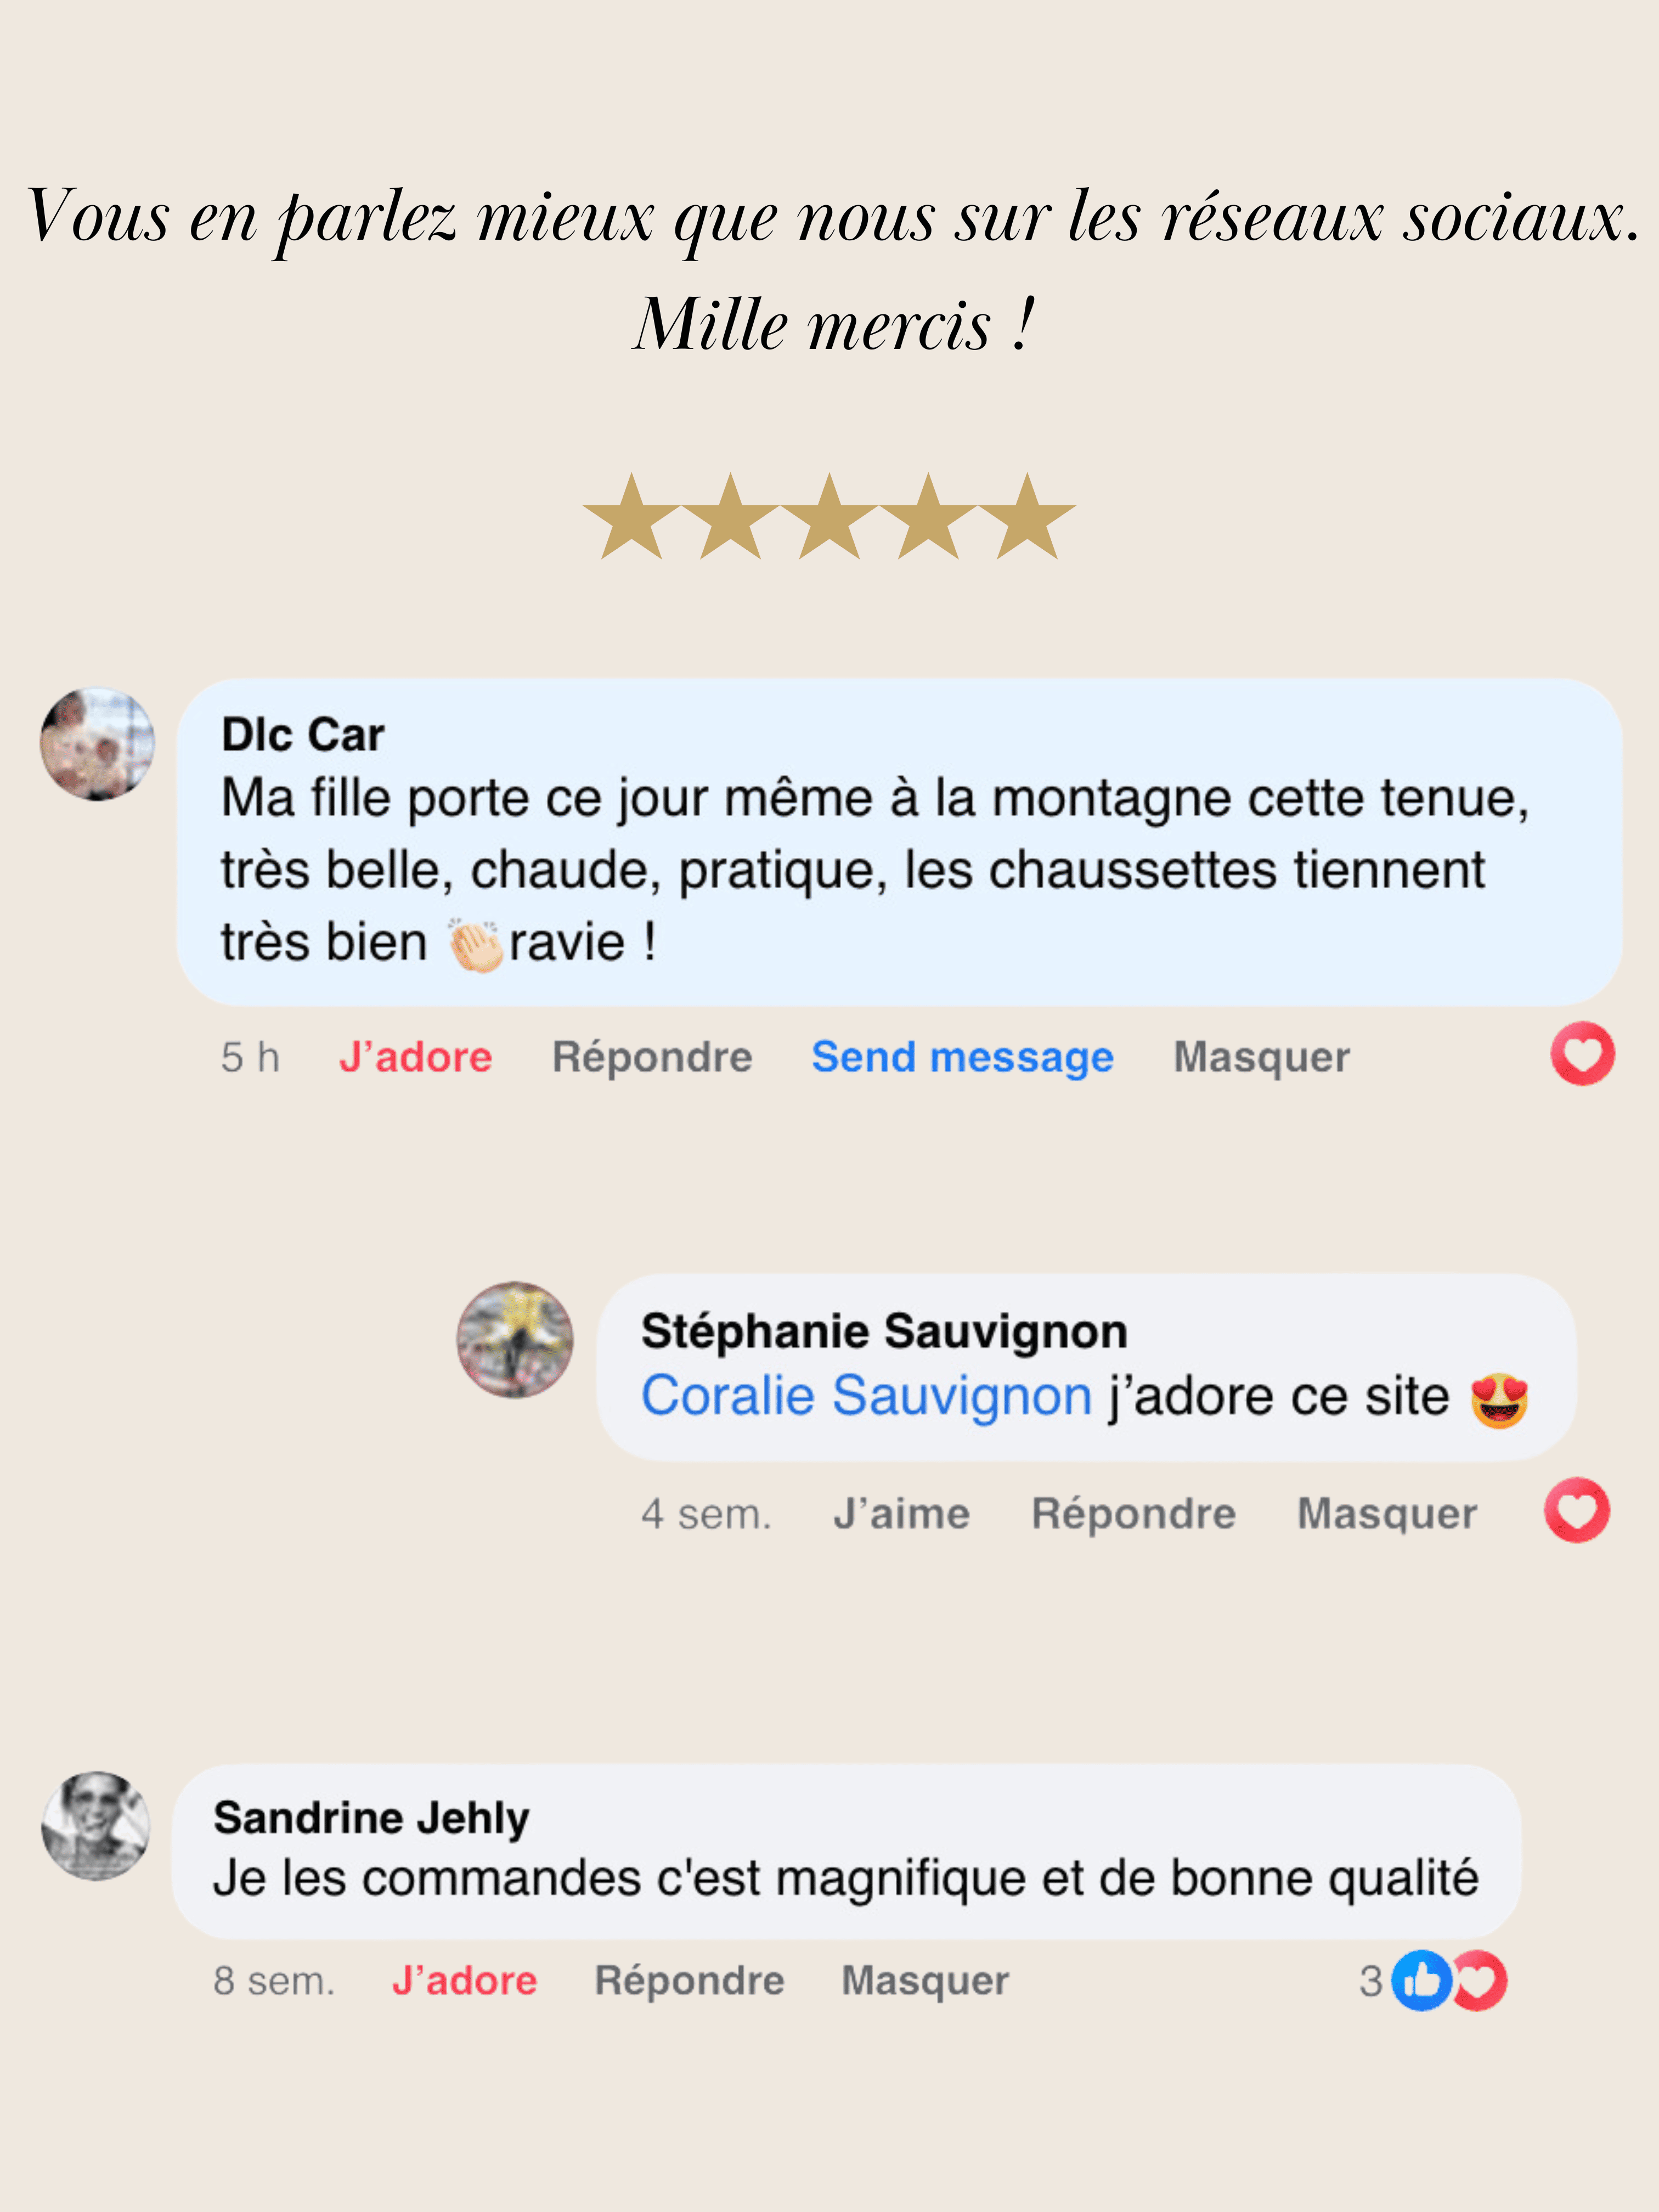Image resolution: width=1659 pixels, height=2212 pixels.
Task: Toggle J'adore on Dlc Car's comment
Action: (415, 1057)
